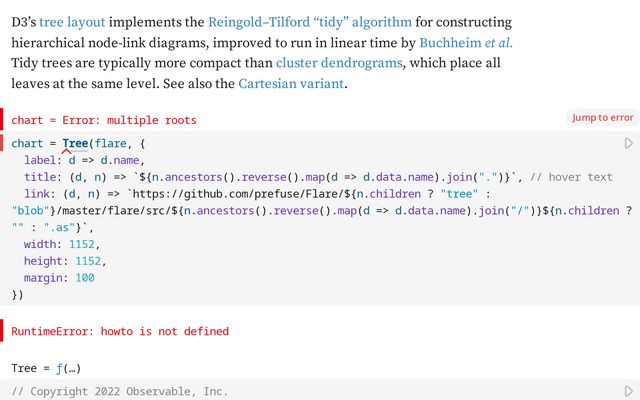
Task: Run the copyright comment cell via play icon
Action: (x=629, y=391)
